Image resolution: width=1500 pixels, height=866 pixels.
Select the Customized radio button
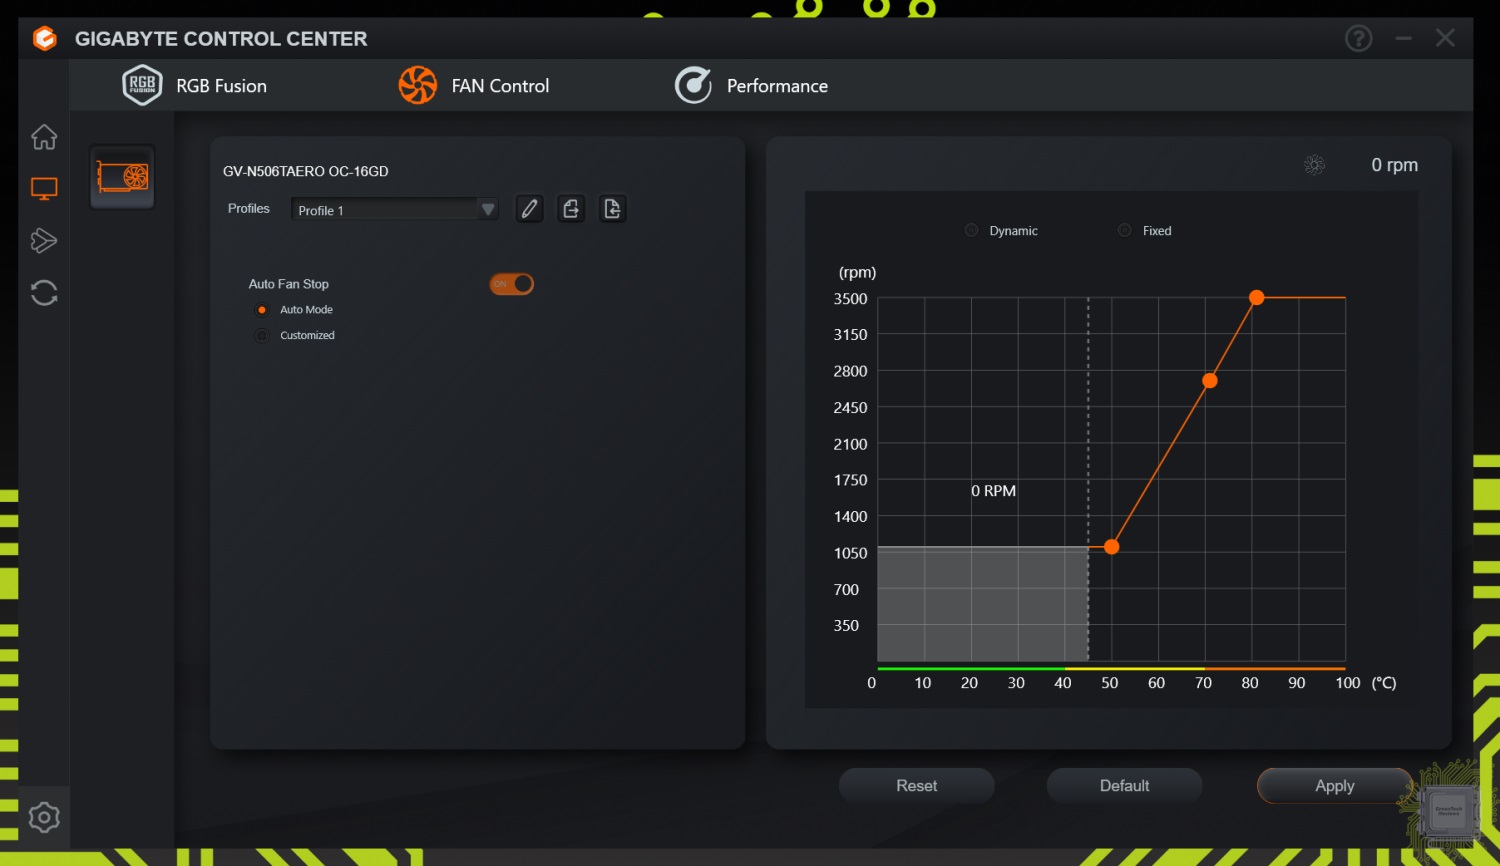point(262,336)
